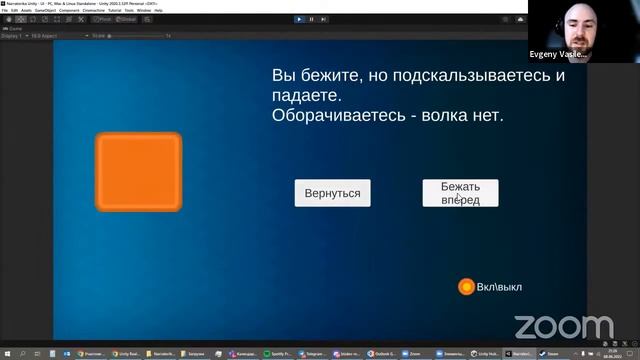This screenshot has height=360, width=640.
Task: Open the 16:9 Aspect dropdown
Action: pos(60,36)
